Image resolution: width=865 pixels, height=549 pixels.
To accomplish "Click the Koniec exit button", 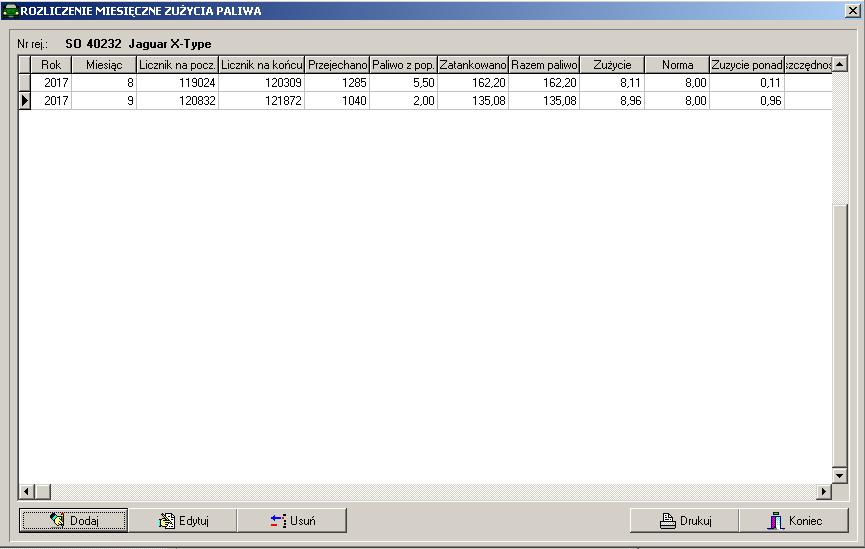I will tap(794, 520).
